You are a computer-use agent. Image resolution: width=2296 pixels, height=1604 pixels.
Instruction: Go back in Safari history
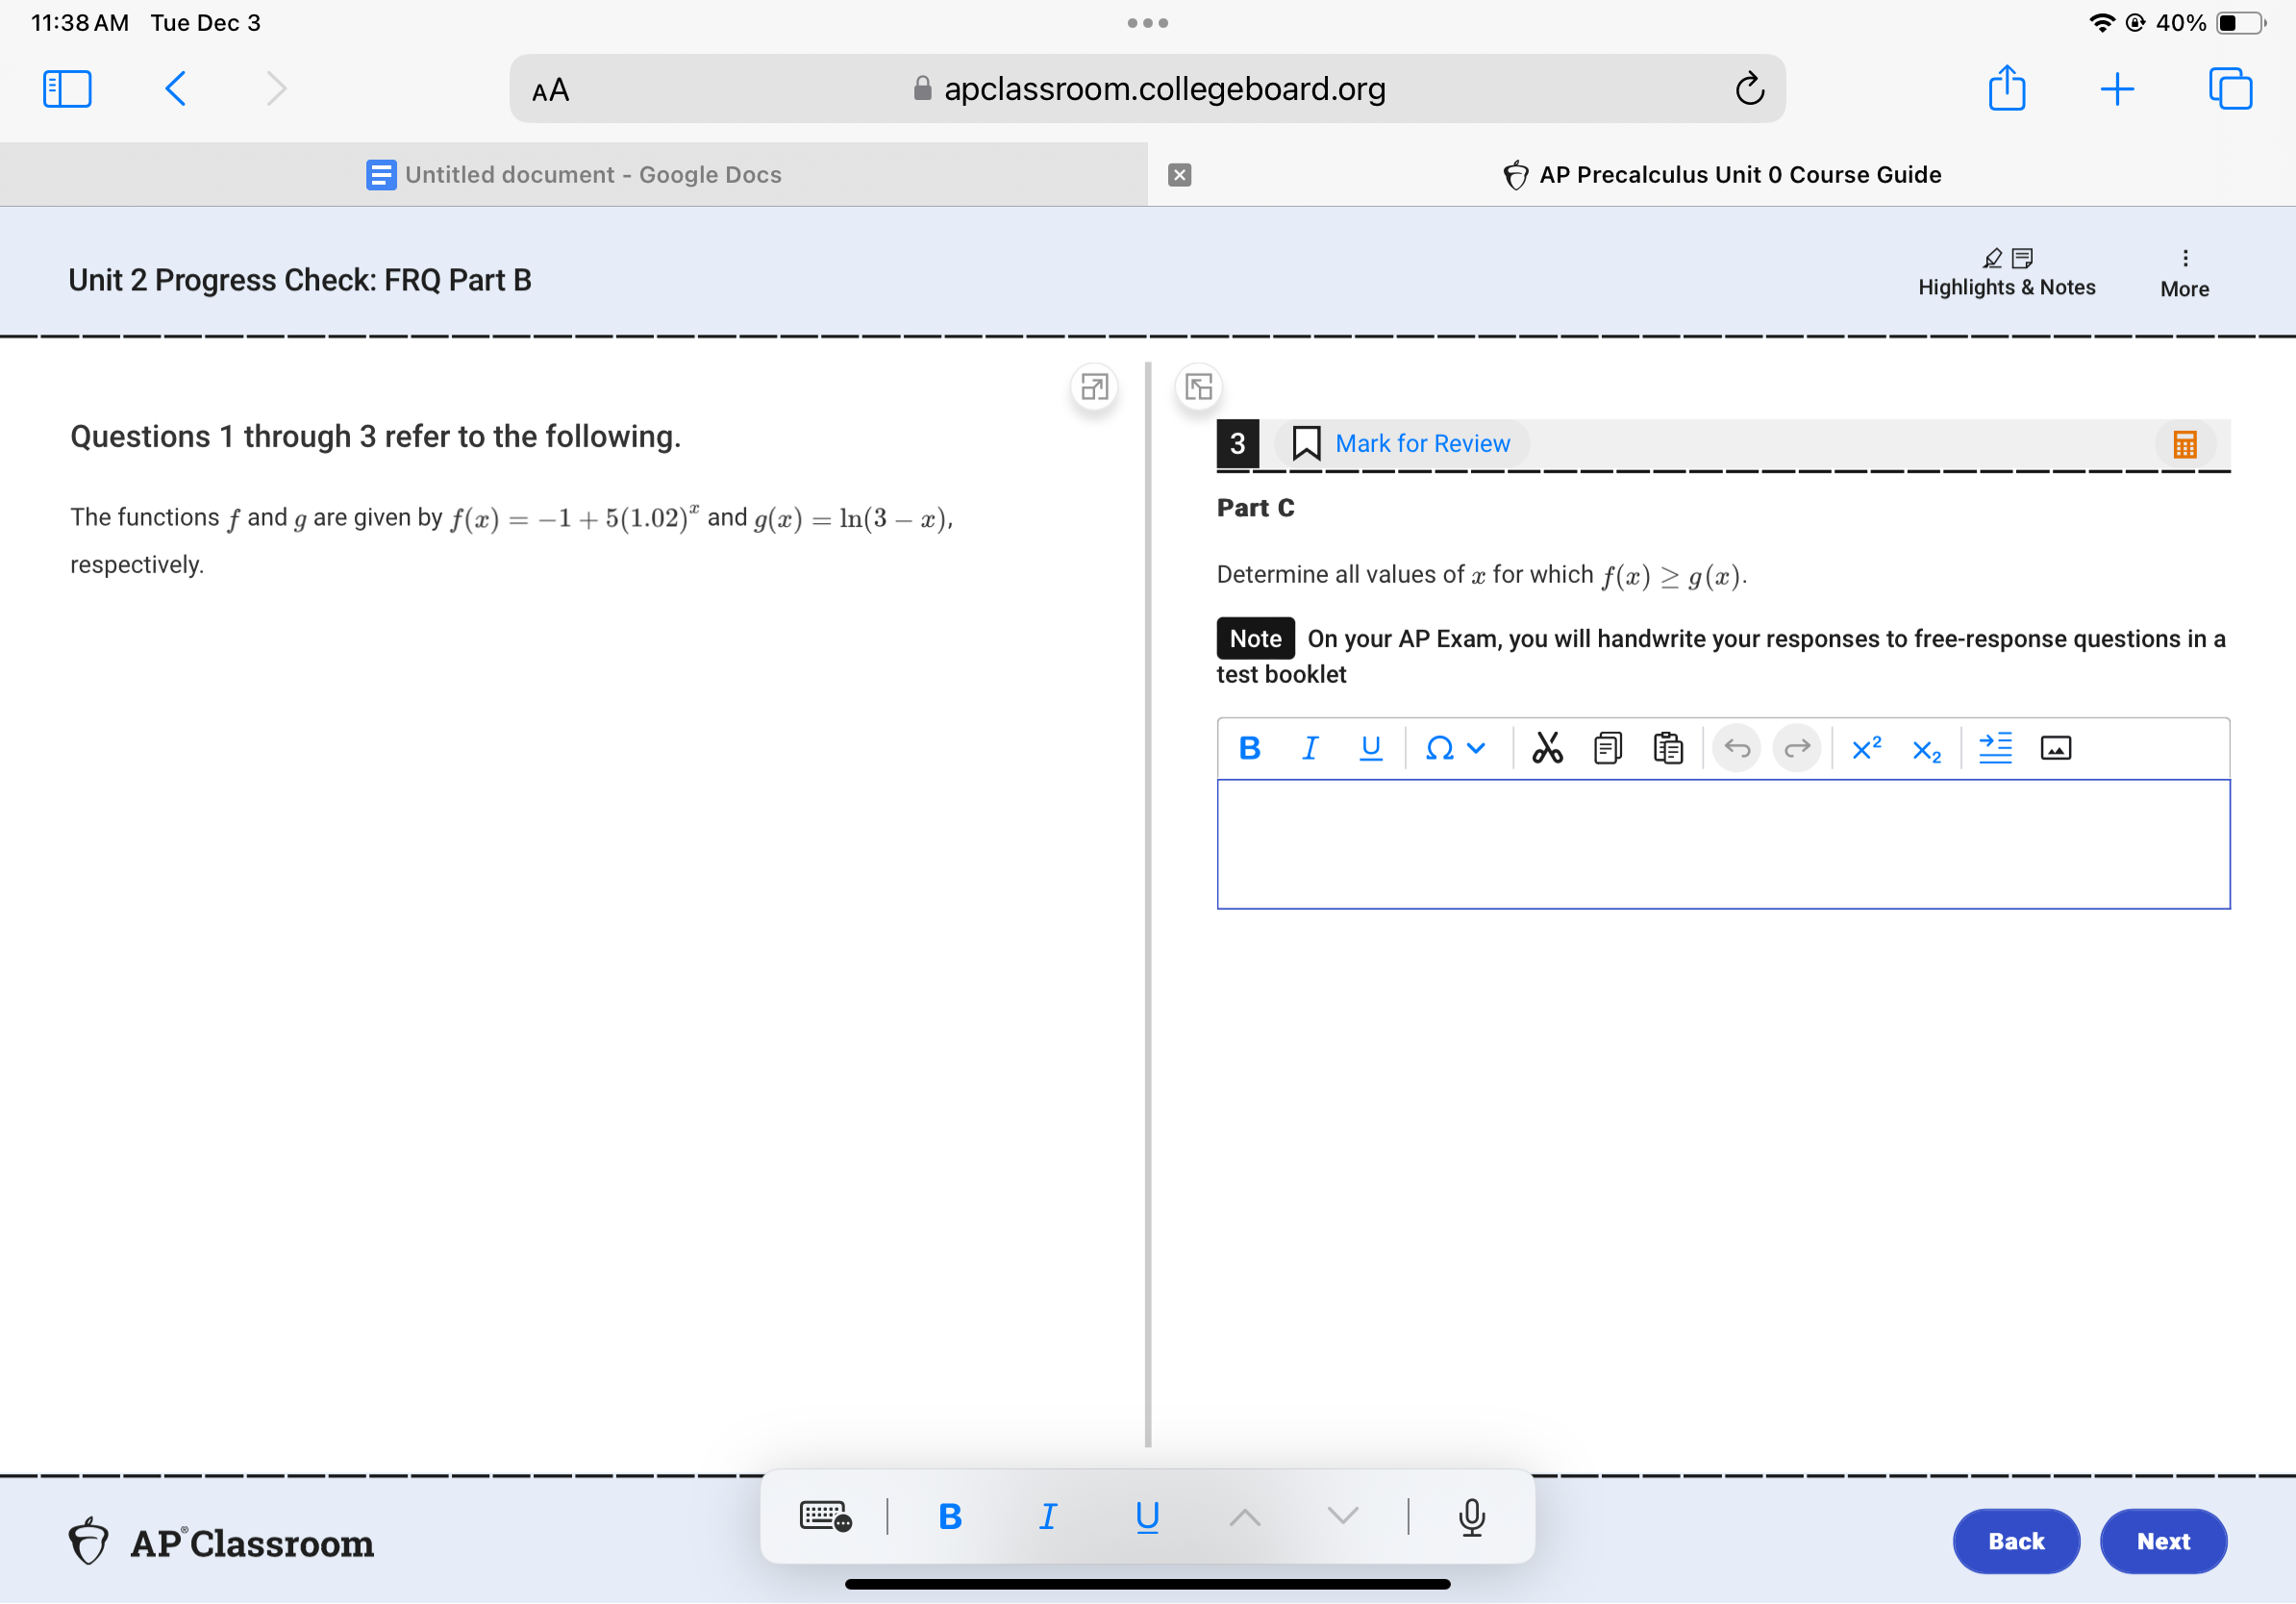coord(175,89)
